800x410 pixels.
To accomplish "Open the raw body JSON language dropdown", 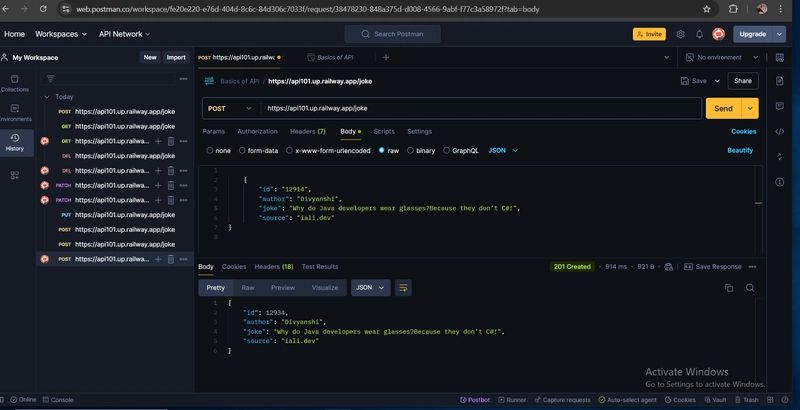I will (x=503, y=151).
